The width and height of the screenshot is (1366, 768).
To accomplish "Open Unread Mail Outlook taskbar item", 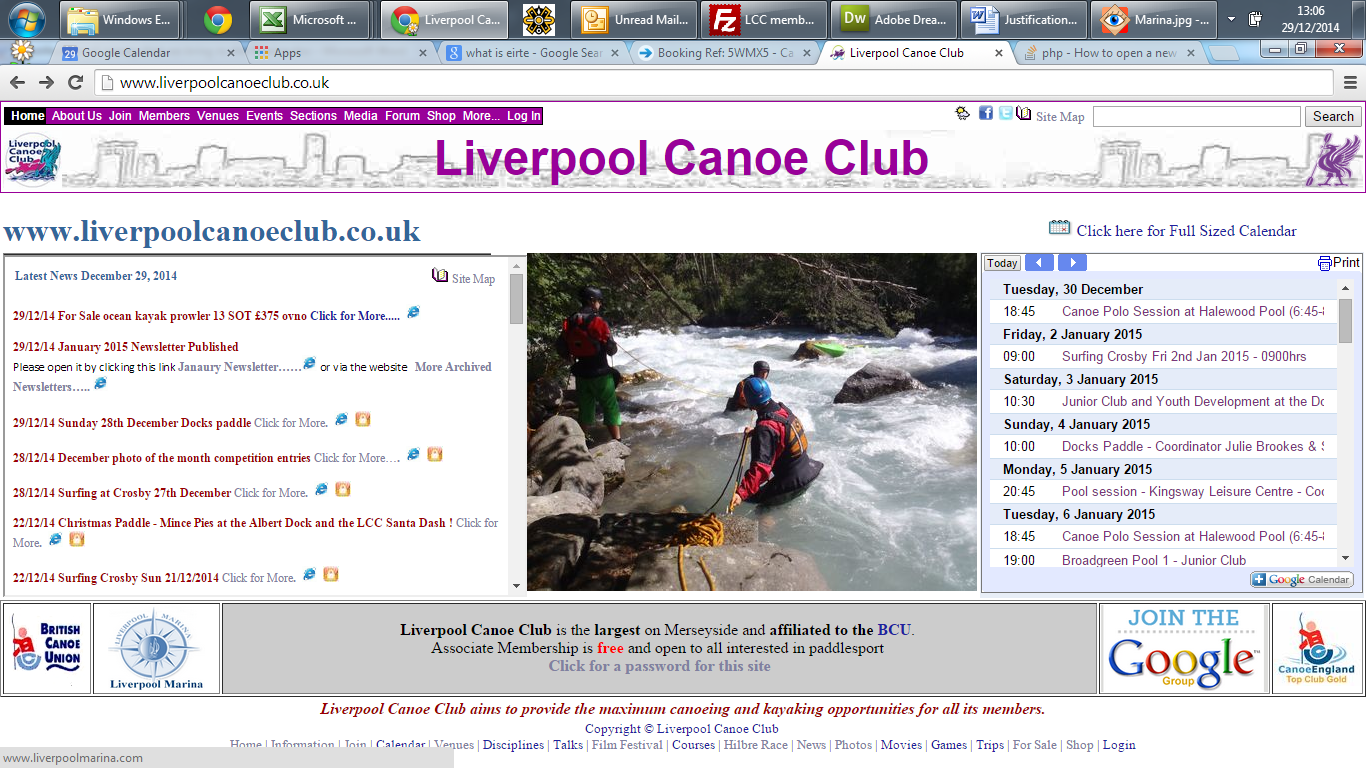I will (634, 19).
